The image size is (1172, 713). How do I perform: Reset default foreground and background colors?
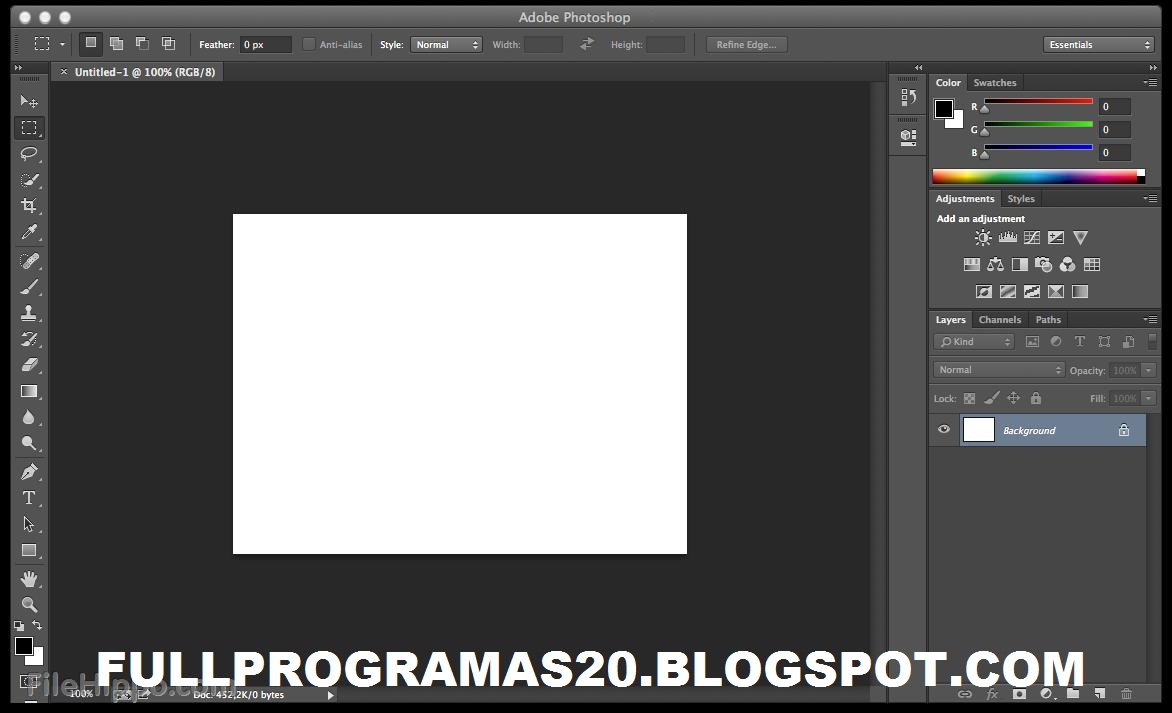(x=19, y=626)
